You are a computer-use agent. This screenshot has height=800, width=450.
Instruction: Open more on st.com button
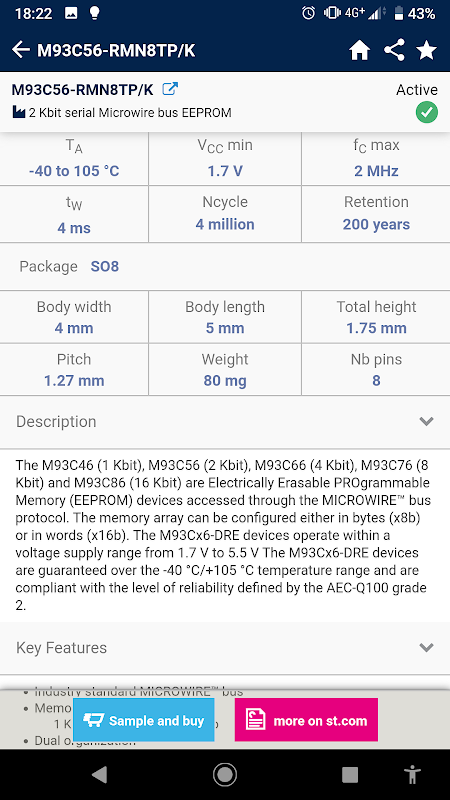(306, 720)
